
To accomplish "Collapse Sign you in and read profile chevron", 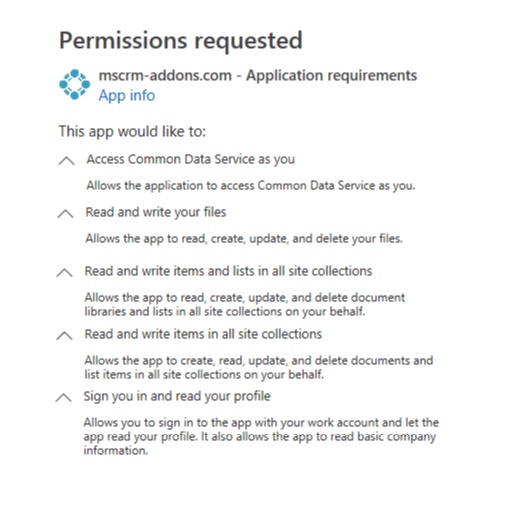I will click(x=63, y=397).
